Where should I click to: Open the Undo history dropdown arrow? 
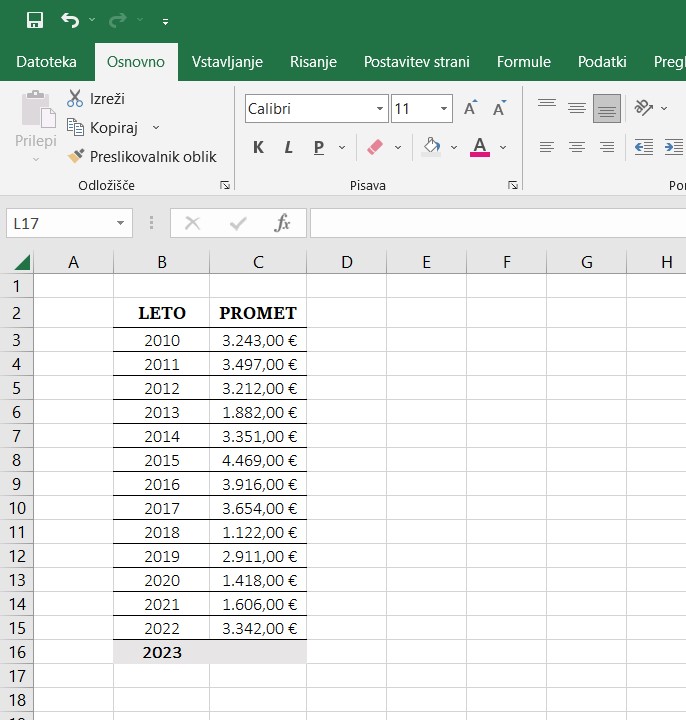coord(92,20)
